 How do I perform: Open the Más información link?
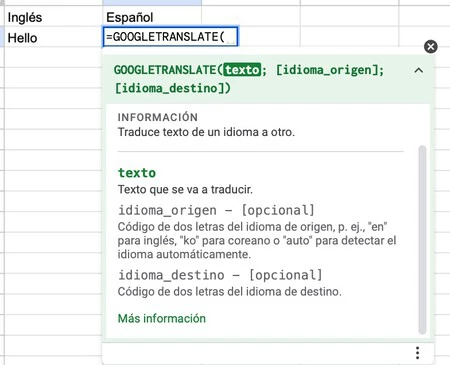click(162, 318)
